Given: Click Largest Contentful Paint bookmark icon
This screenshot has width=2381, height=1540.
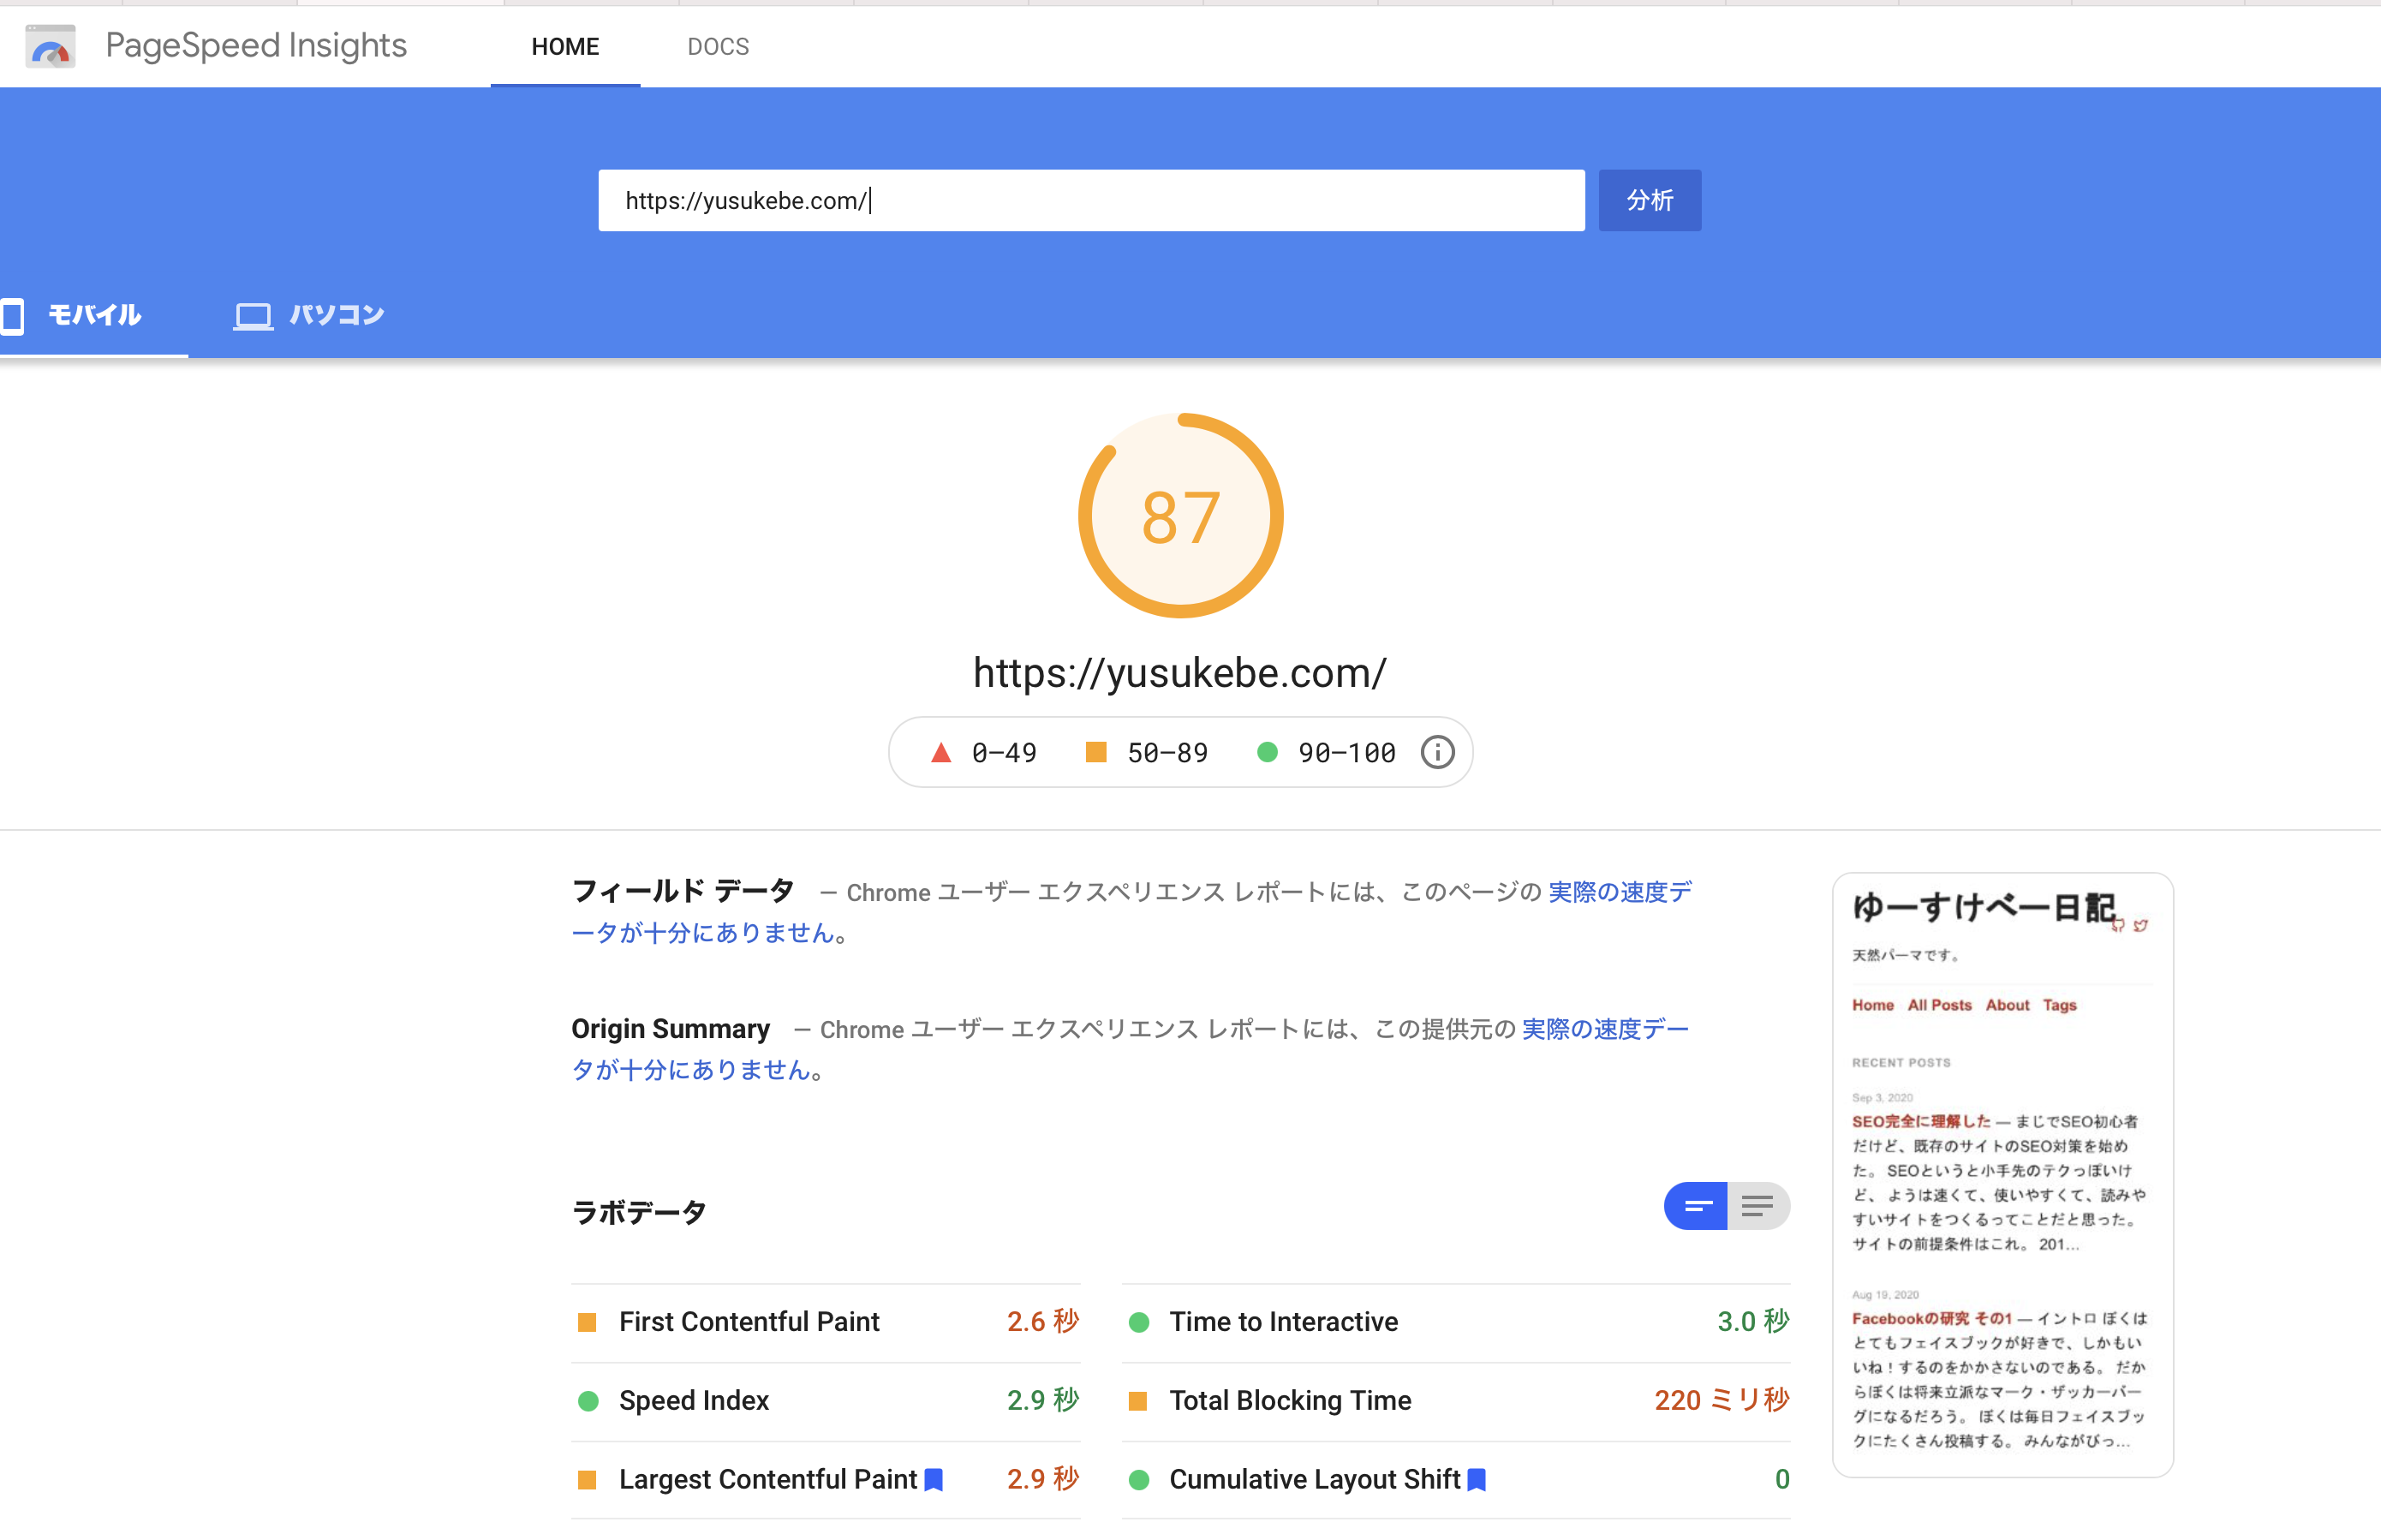Looking at the screenshot, I should (x=934, y=1479).
